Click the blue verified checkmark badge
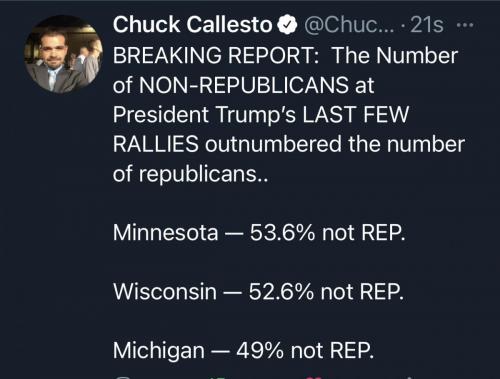This screenshot has width=500, height=379. click(287, 25)
